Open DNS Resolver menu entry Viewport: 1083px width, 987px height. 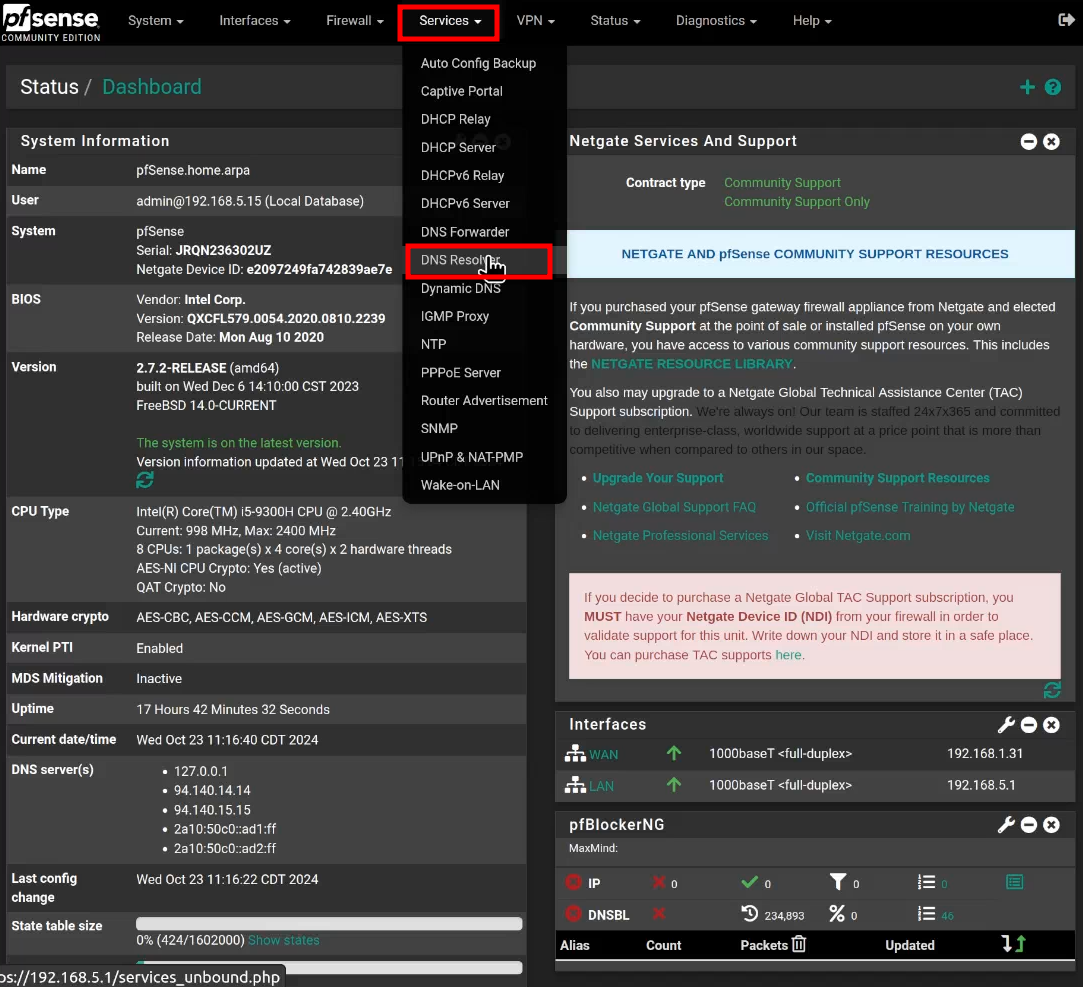point(460,260)
